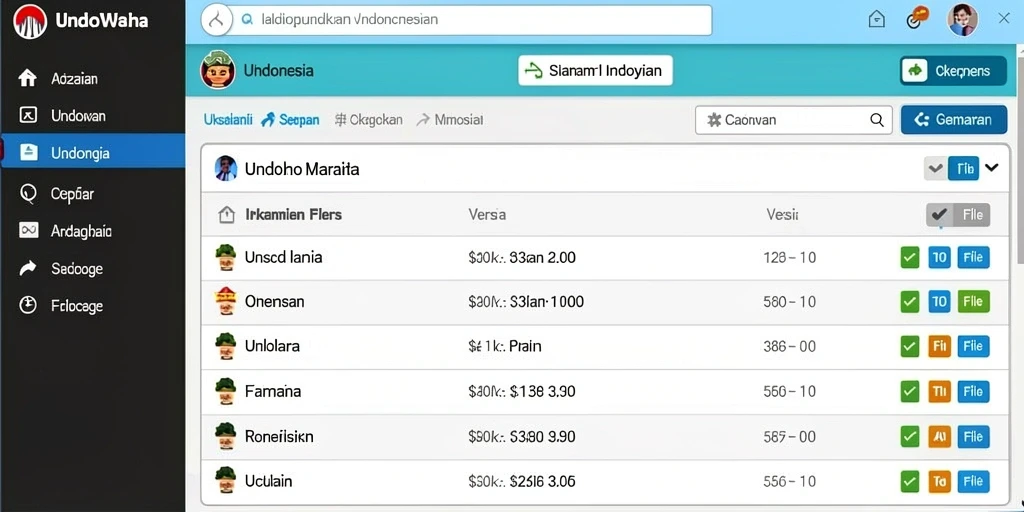Select the Cepfiar sidebar icon

tap(28, 193)
